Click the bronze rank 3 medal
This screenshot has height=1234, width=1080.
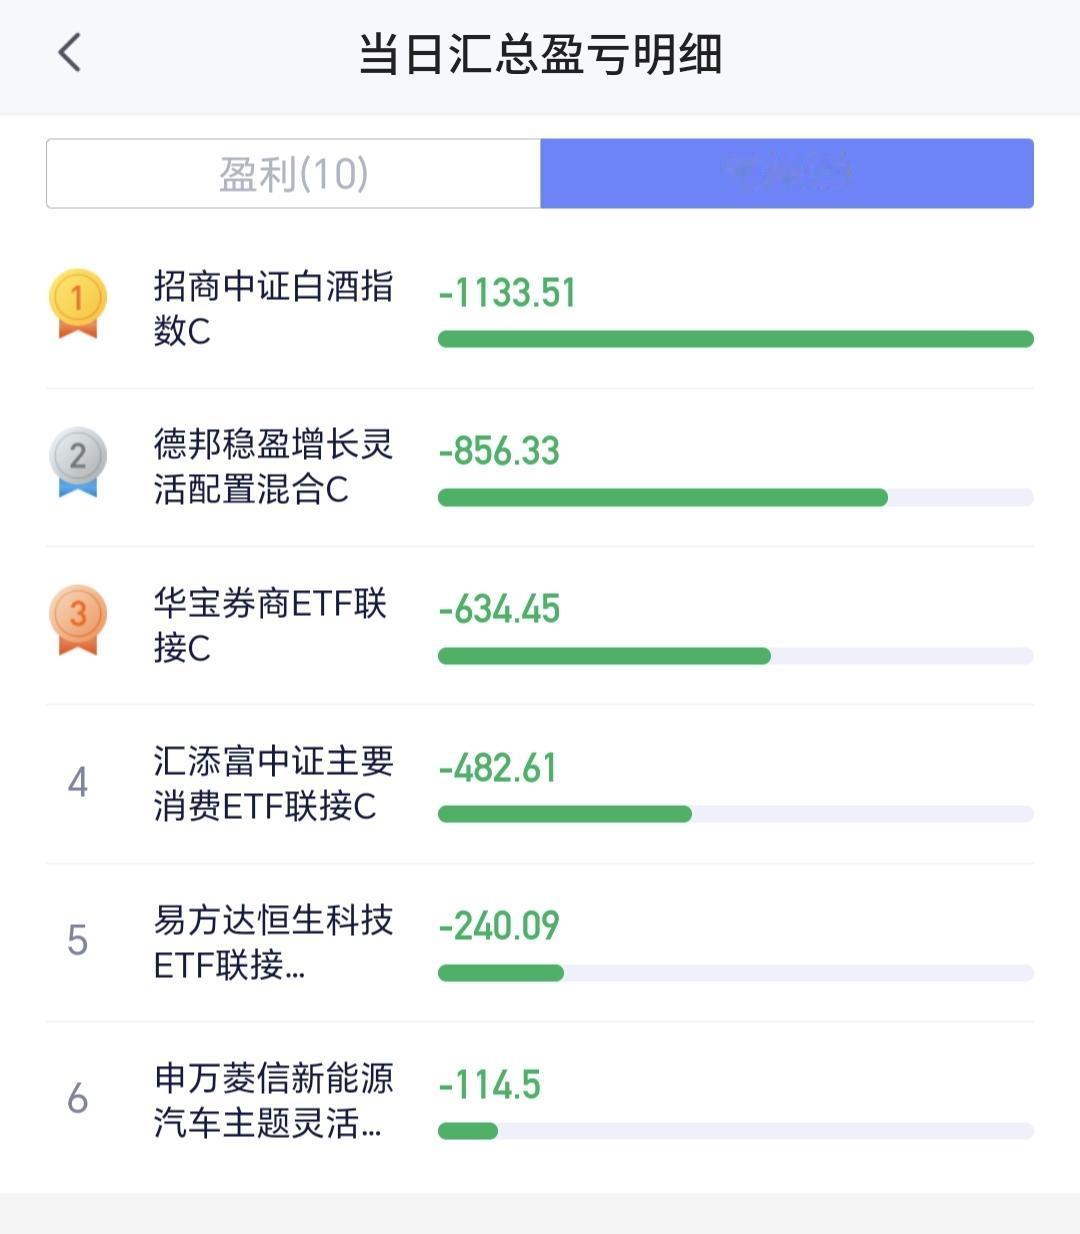tap(78, 620)
